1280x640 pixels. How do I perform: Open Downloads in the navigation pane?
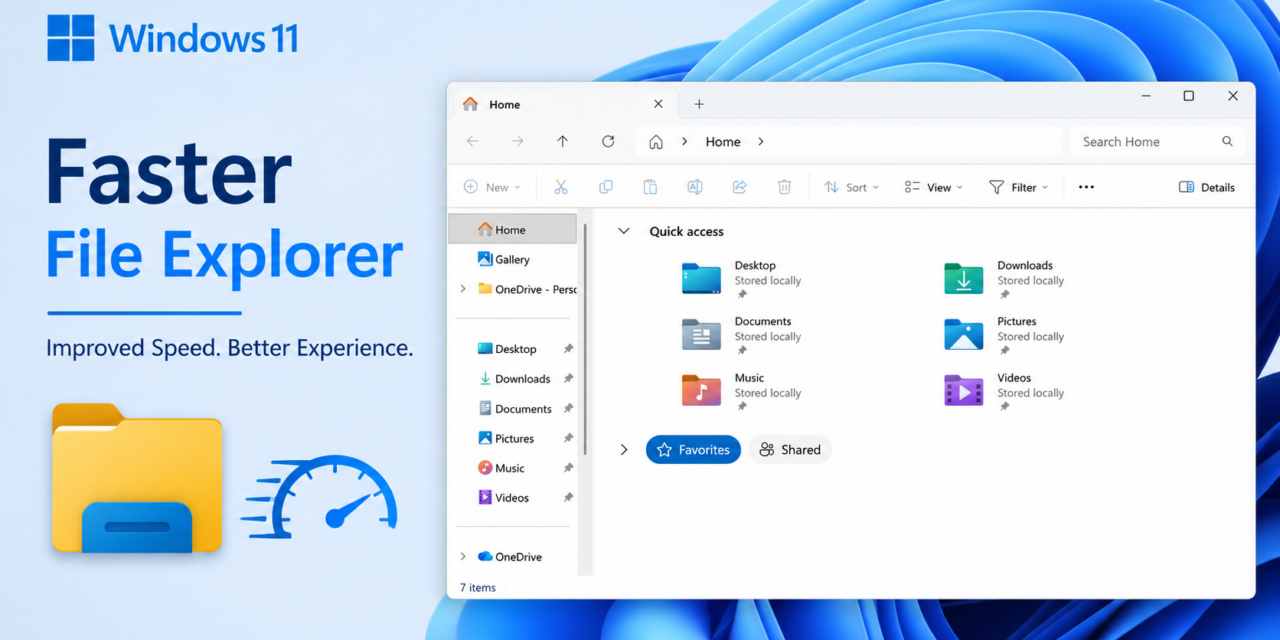point(516,379)
